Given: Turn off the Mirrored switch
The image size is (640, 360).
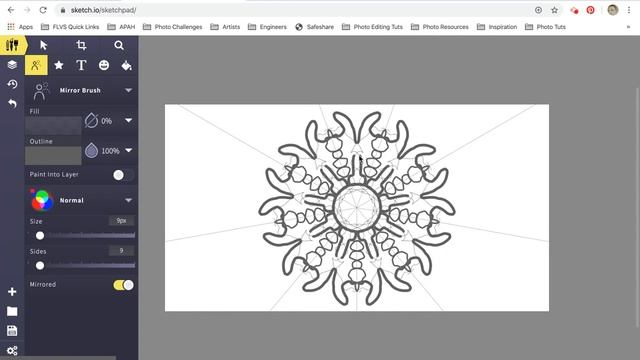Looking at the screenshot, I should pos(124,285).
